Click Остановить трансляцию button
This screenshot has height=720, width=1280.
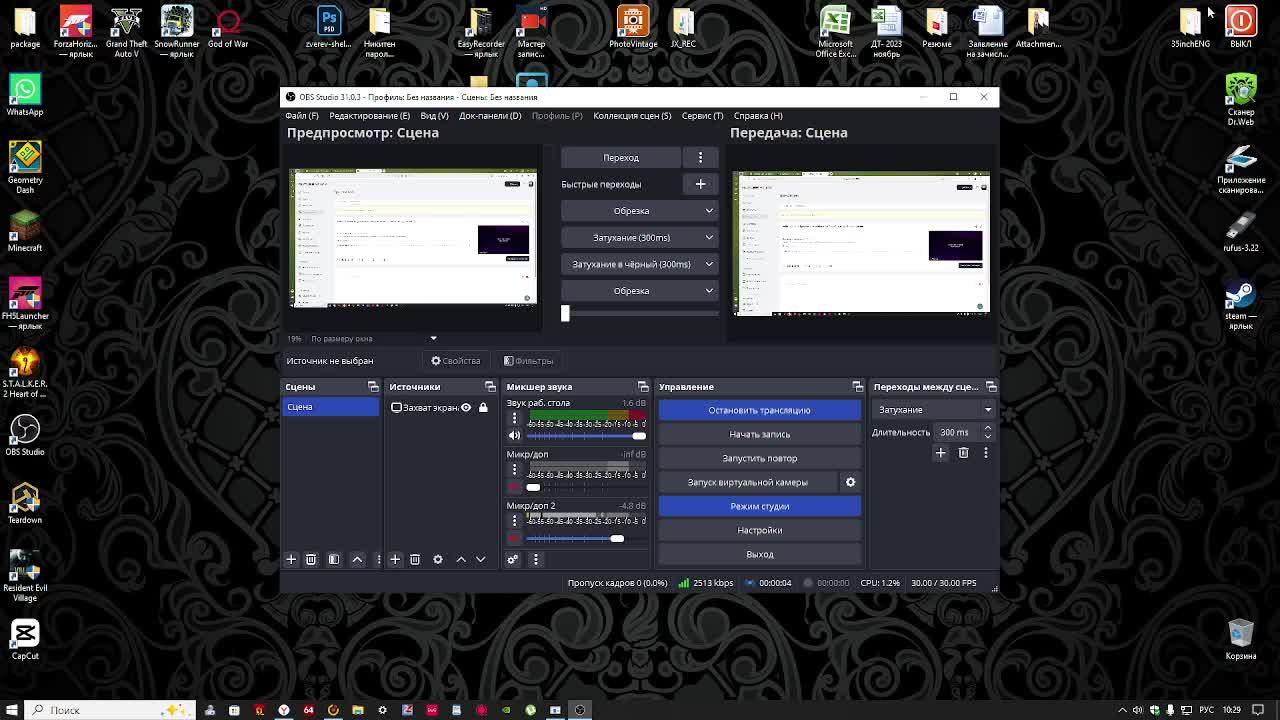pyautogui.click(x=760, y=410)
